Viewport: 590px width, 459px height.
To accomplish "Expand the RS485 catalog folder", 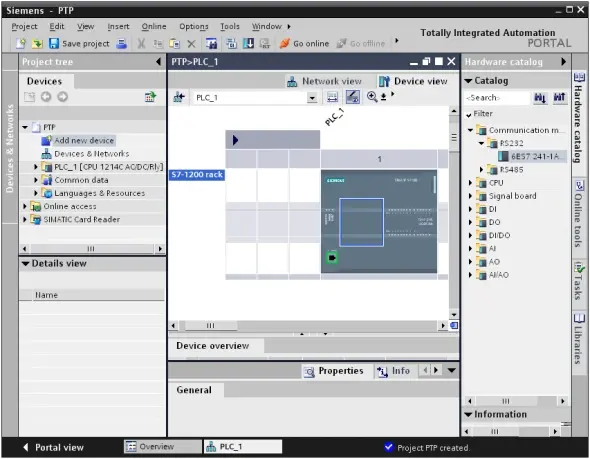I will pyautogui.click(x=481, y=169).
